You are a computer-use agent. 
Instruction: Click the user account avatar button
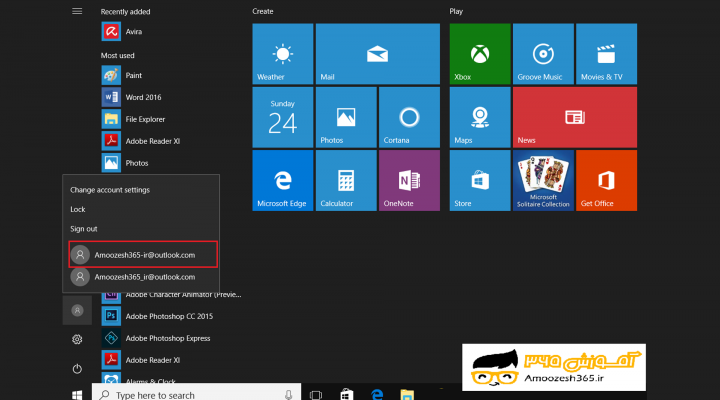[x=77, y=310]
